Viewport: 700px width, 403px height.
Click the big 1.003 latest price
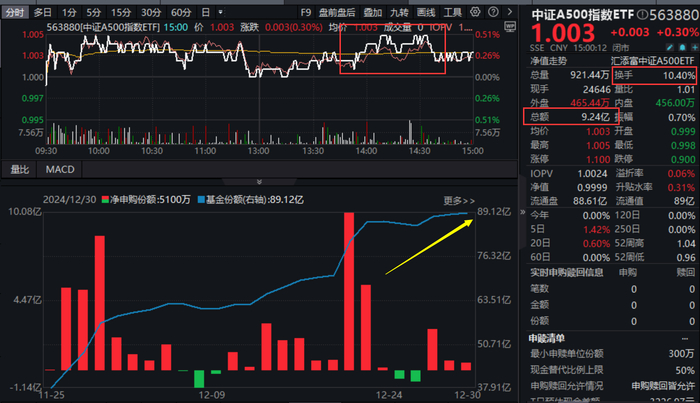[x=562, y=33]
